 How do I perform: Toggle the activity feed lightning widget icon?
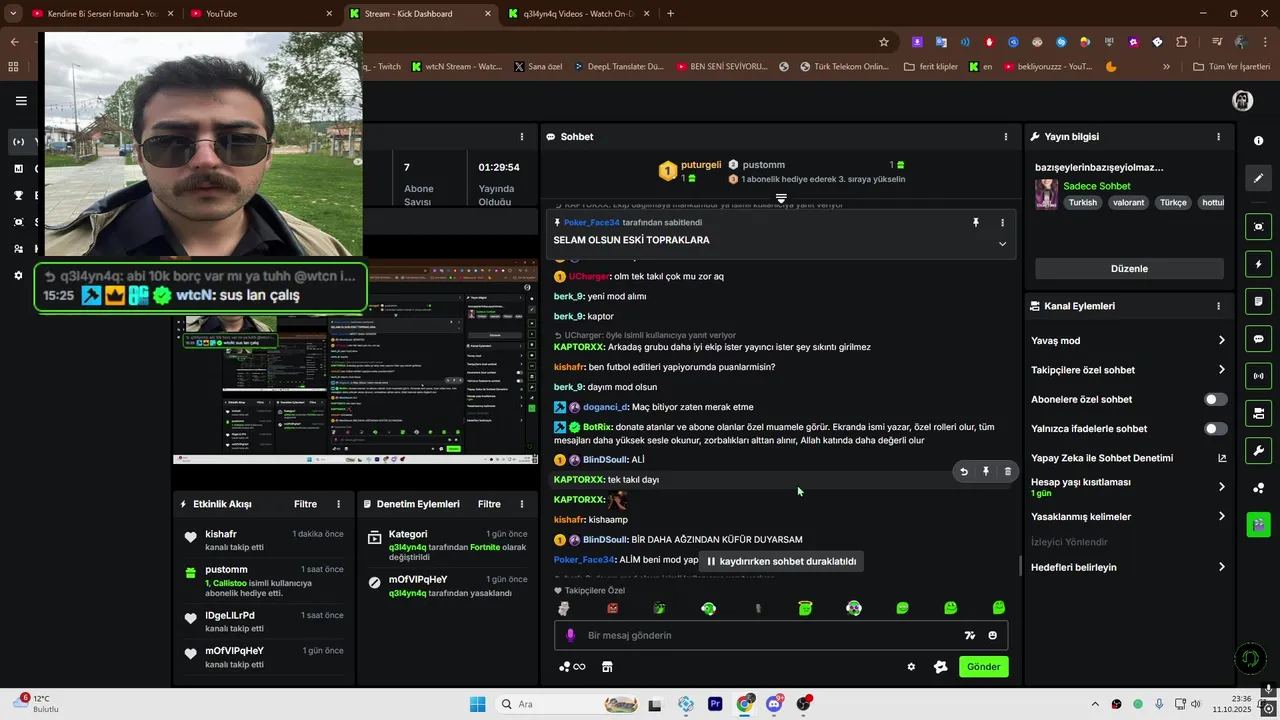tap(1259, 265)
